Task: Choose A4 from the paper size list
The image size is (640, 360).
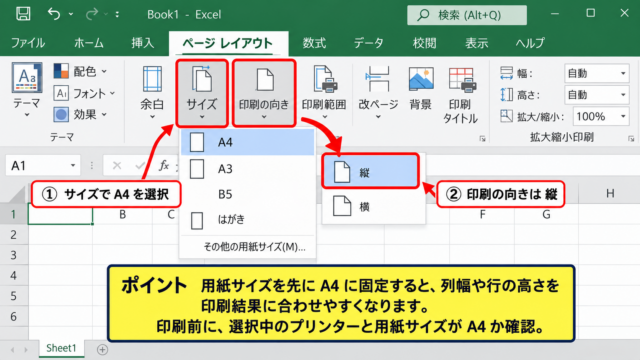Action: pos(248,142)
